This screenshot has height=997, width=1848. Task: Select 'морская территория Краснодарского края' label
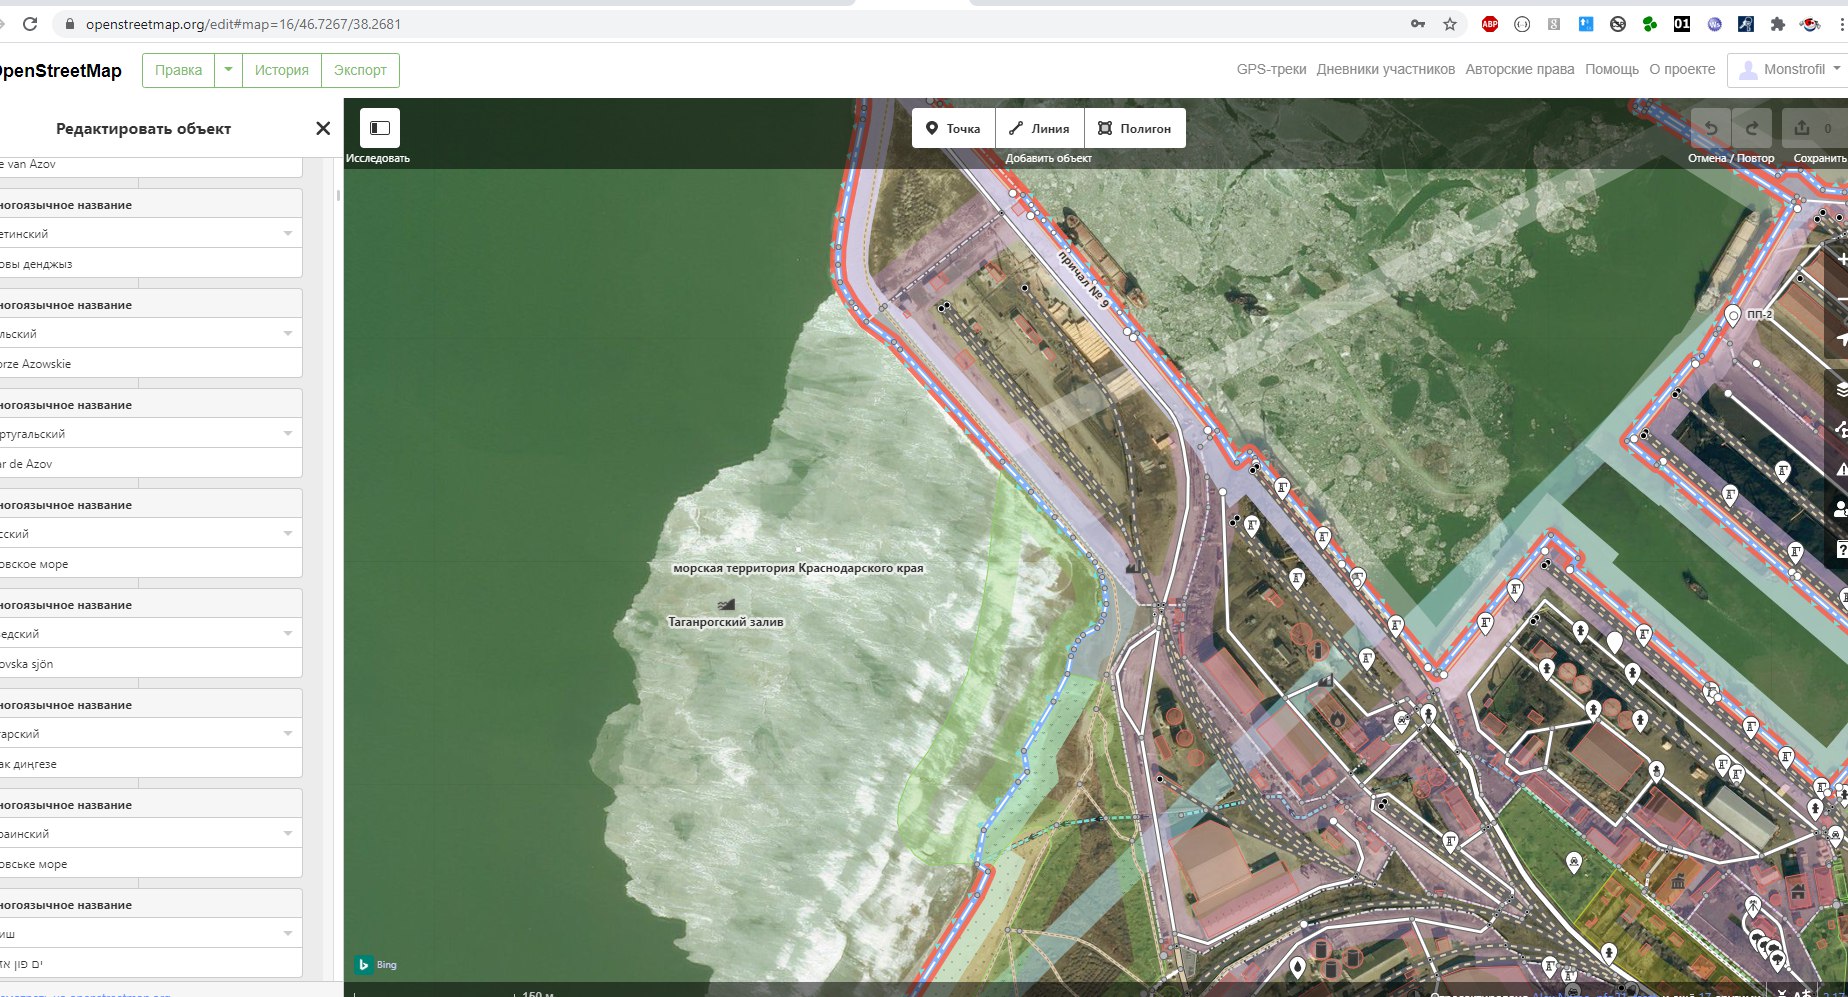[798, 568]
